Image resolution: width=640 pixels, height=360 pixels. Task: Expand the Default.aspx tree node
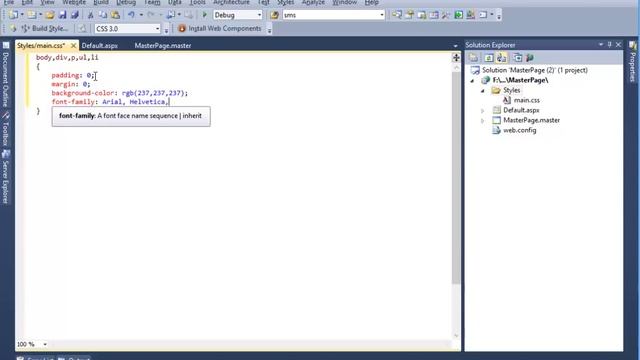click(x=482, y=111)
